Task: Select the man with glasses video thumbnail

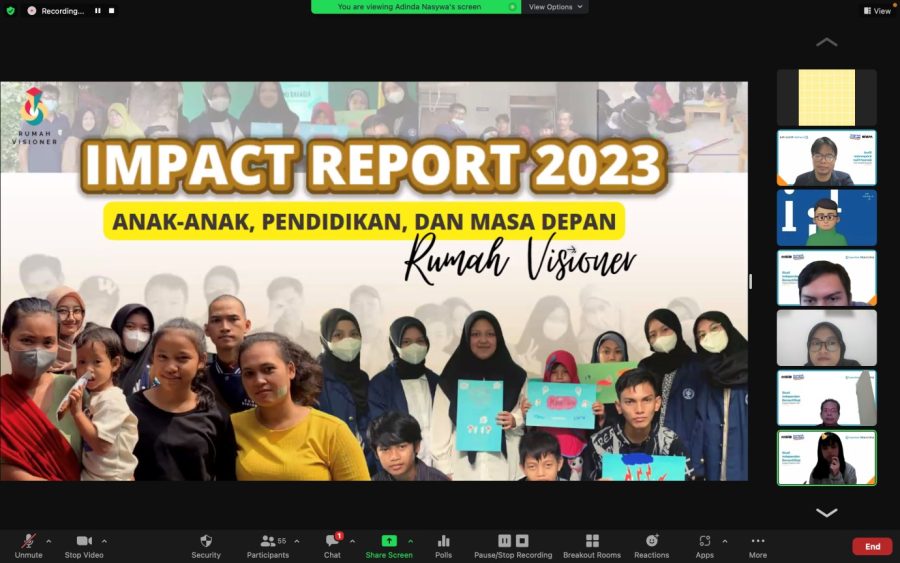Action: 827,158
